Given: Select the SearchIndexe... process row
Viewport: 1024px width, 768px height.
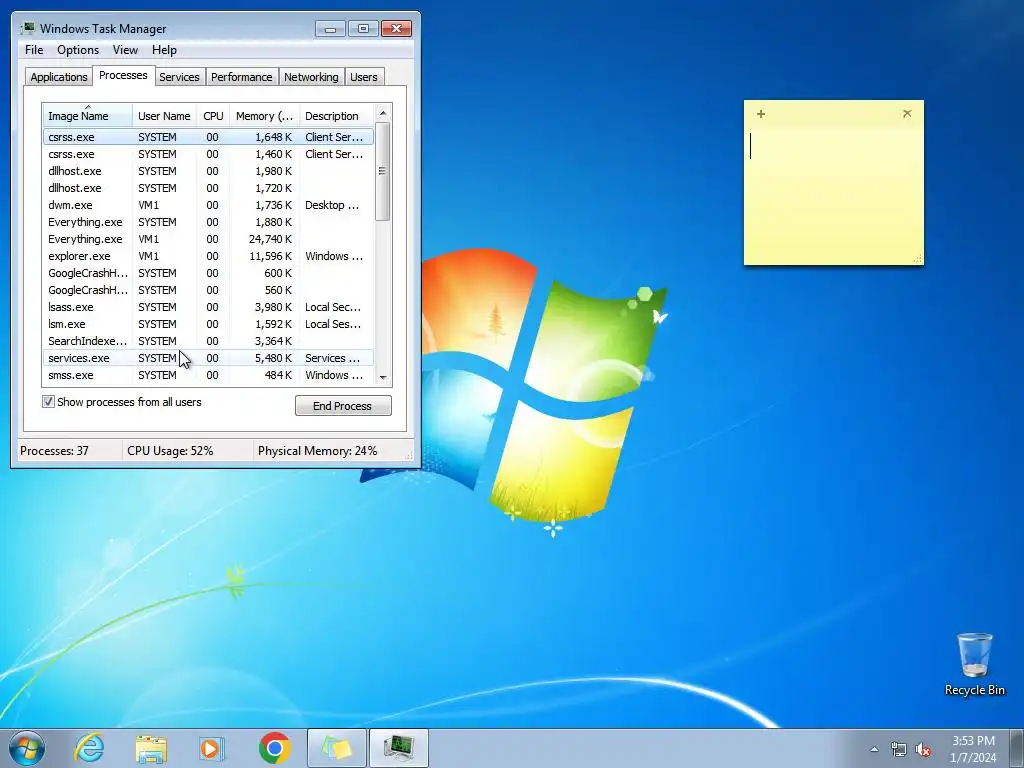Looking at the screenshot, I should 208,341.
